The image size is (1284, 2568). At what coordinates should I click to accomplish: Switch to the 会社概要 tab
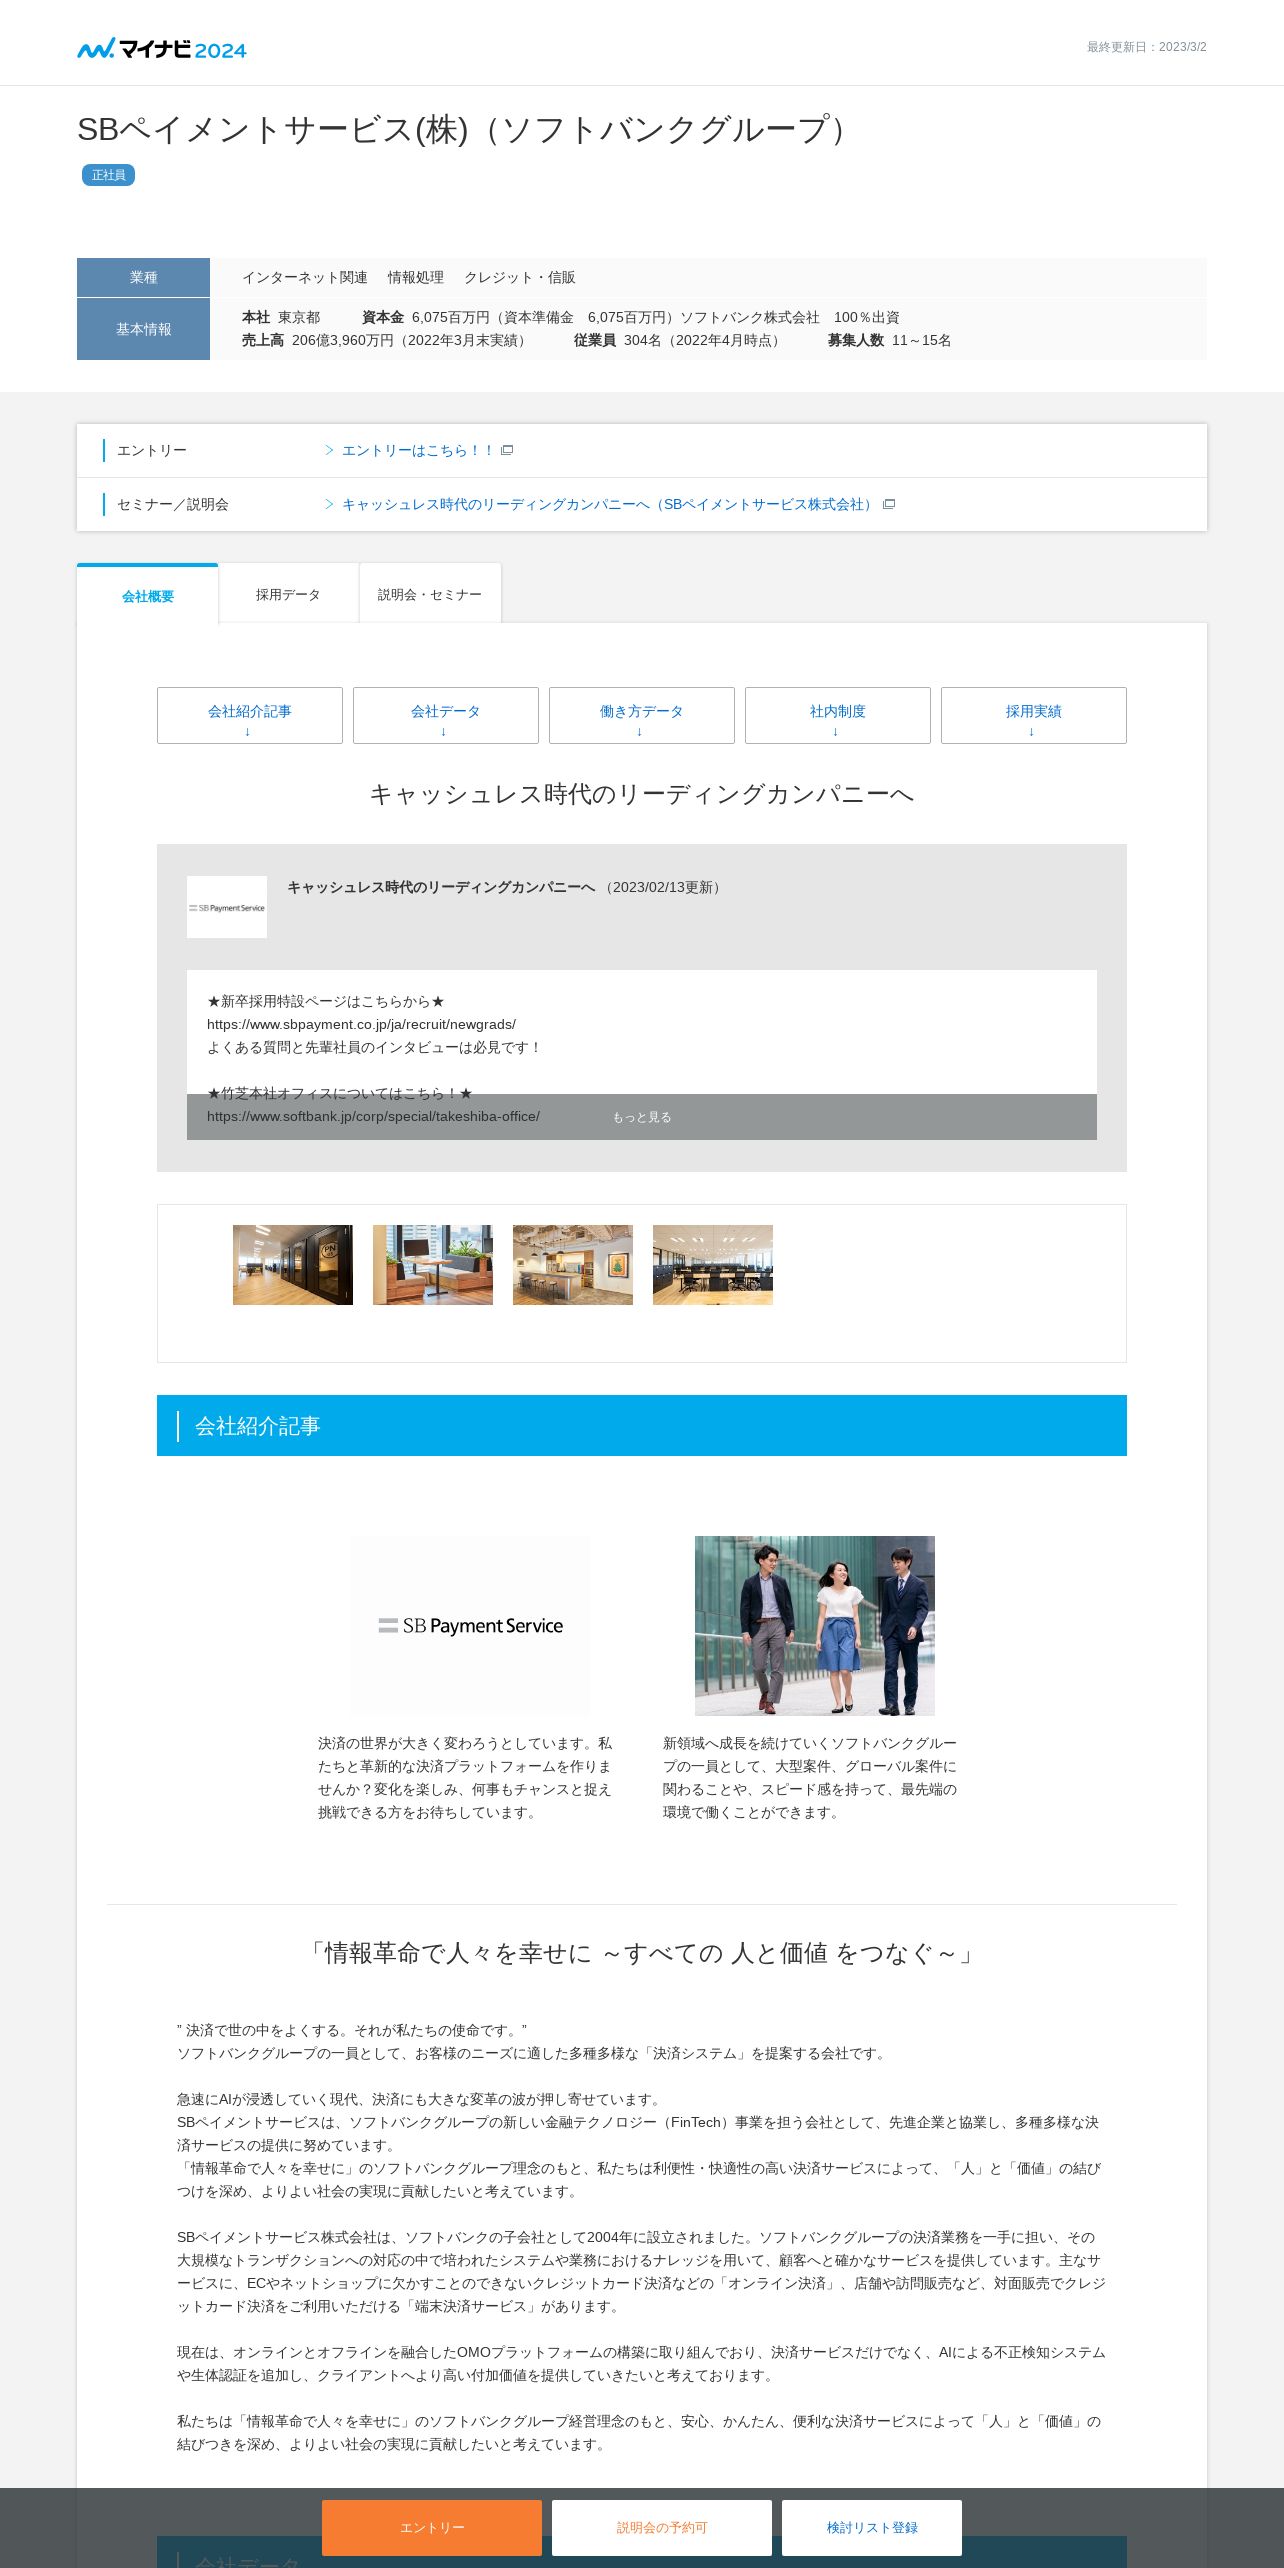pos(148,595)
